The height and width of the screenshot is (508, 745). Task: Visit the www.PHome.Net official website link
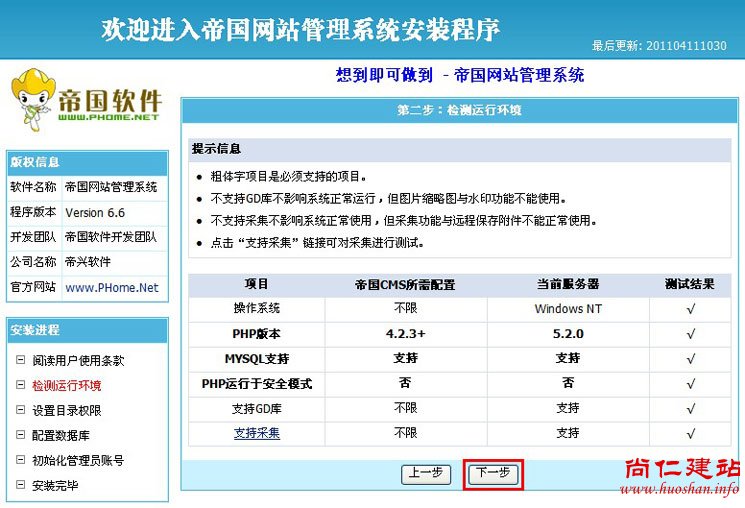(112, 288)
